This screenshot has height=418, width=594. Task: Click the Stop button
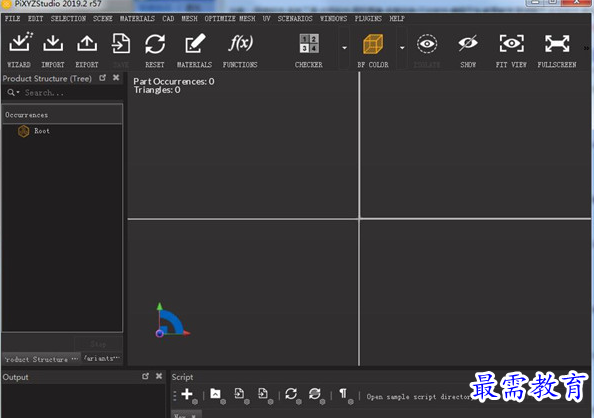(x=98, y=344)
